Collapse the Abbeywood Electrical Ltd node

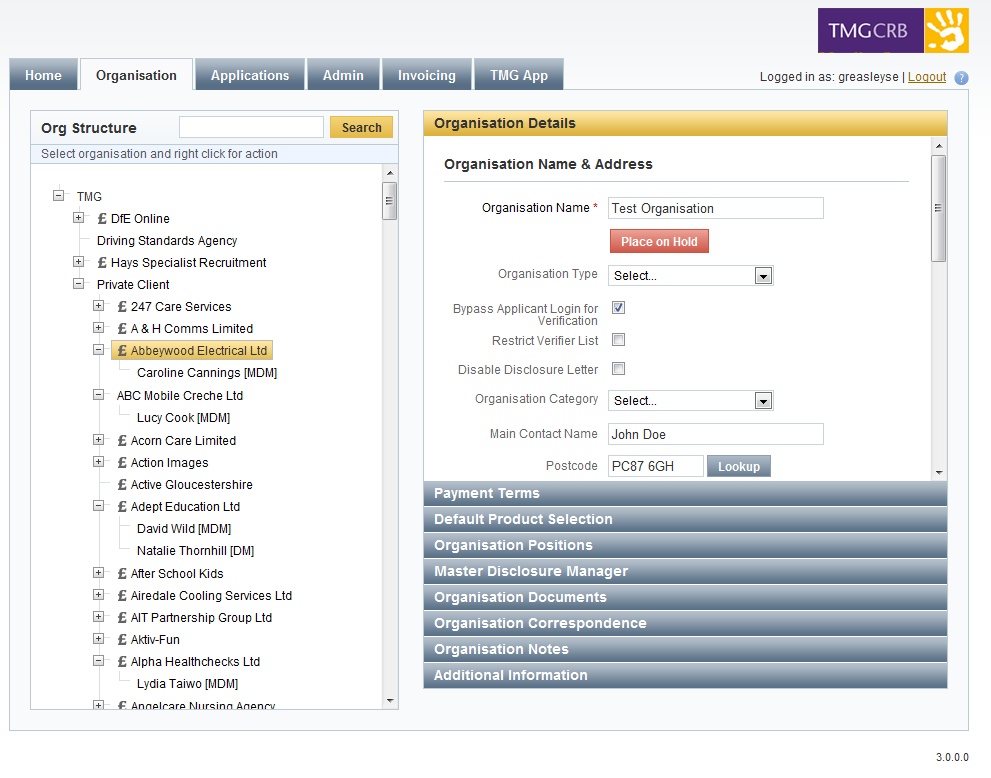pos(99,349)
